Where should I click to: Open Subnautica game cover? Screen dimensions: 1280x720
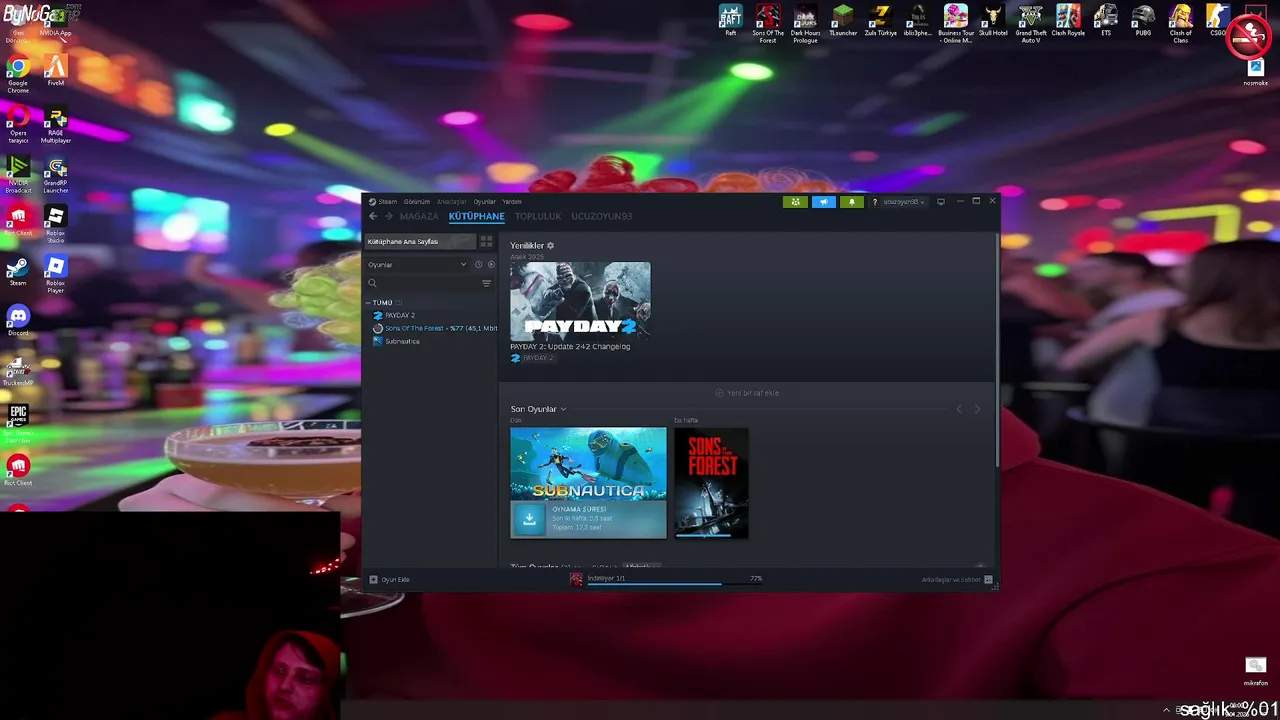click(x=588, y=464)
